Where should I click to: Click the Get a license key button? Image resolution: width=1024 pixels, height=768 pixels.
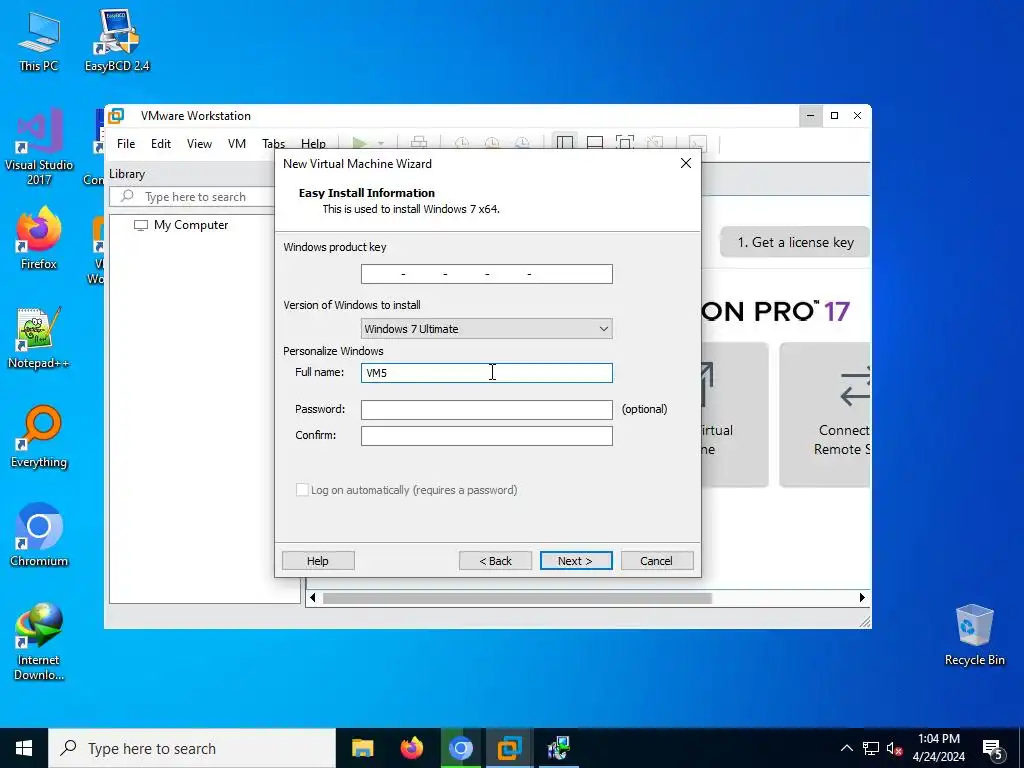[795, 242]
